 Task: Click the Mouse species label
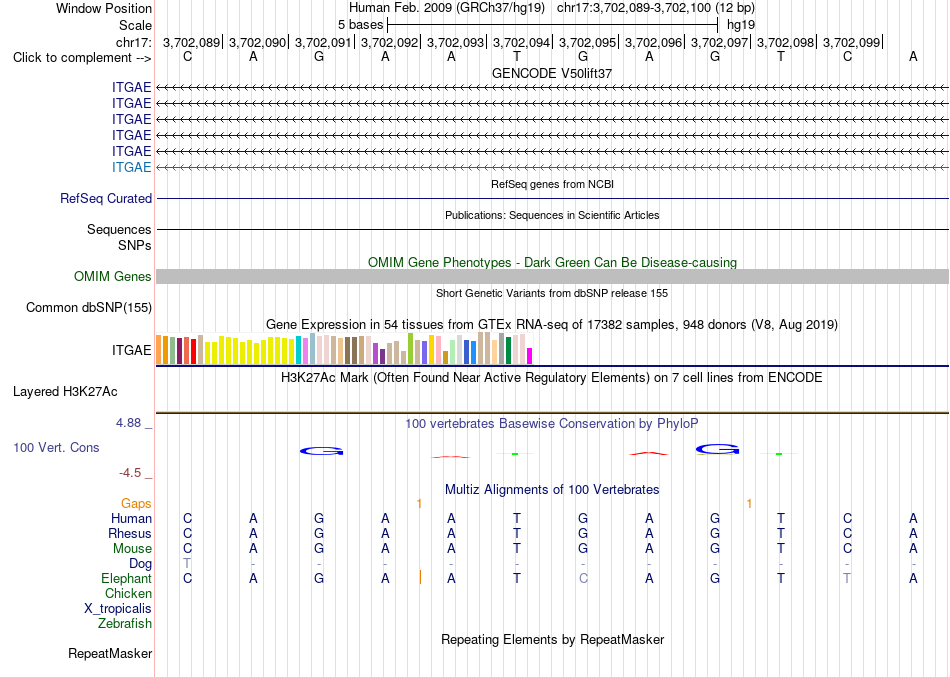132,549
